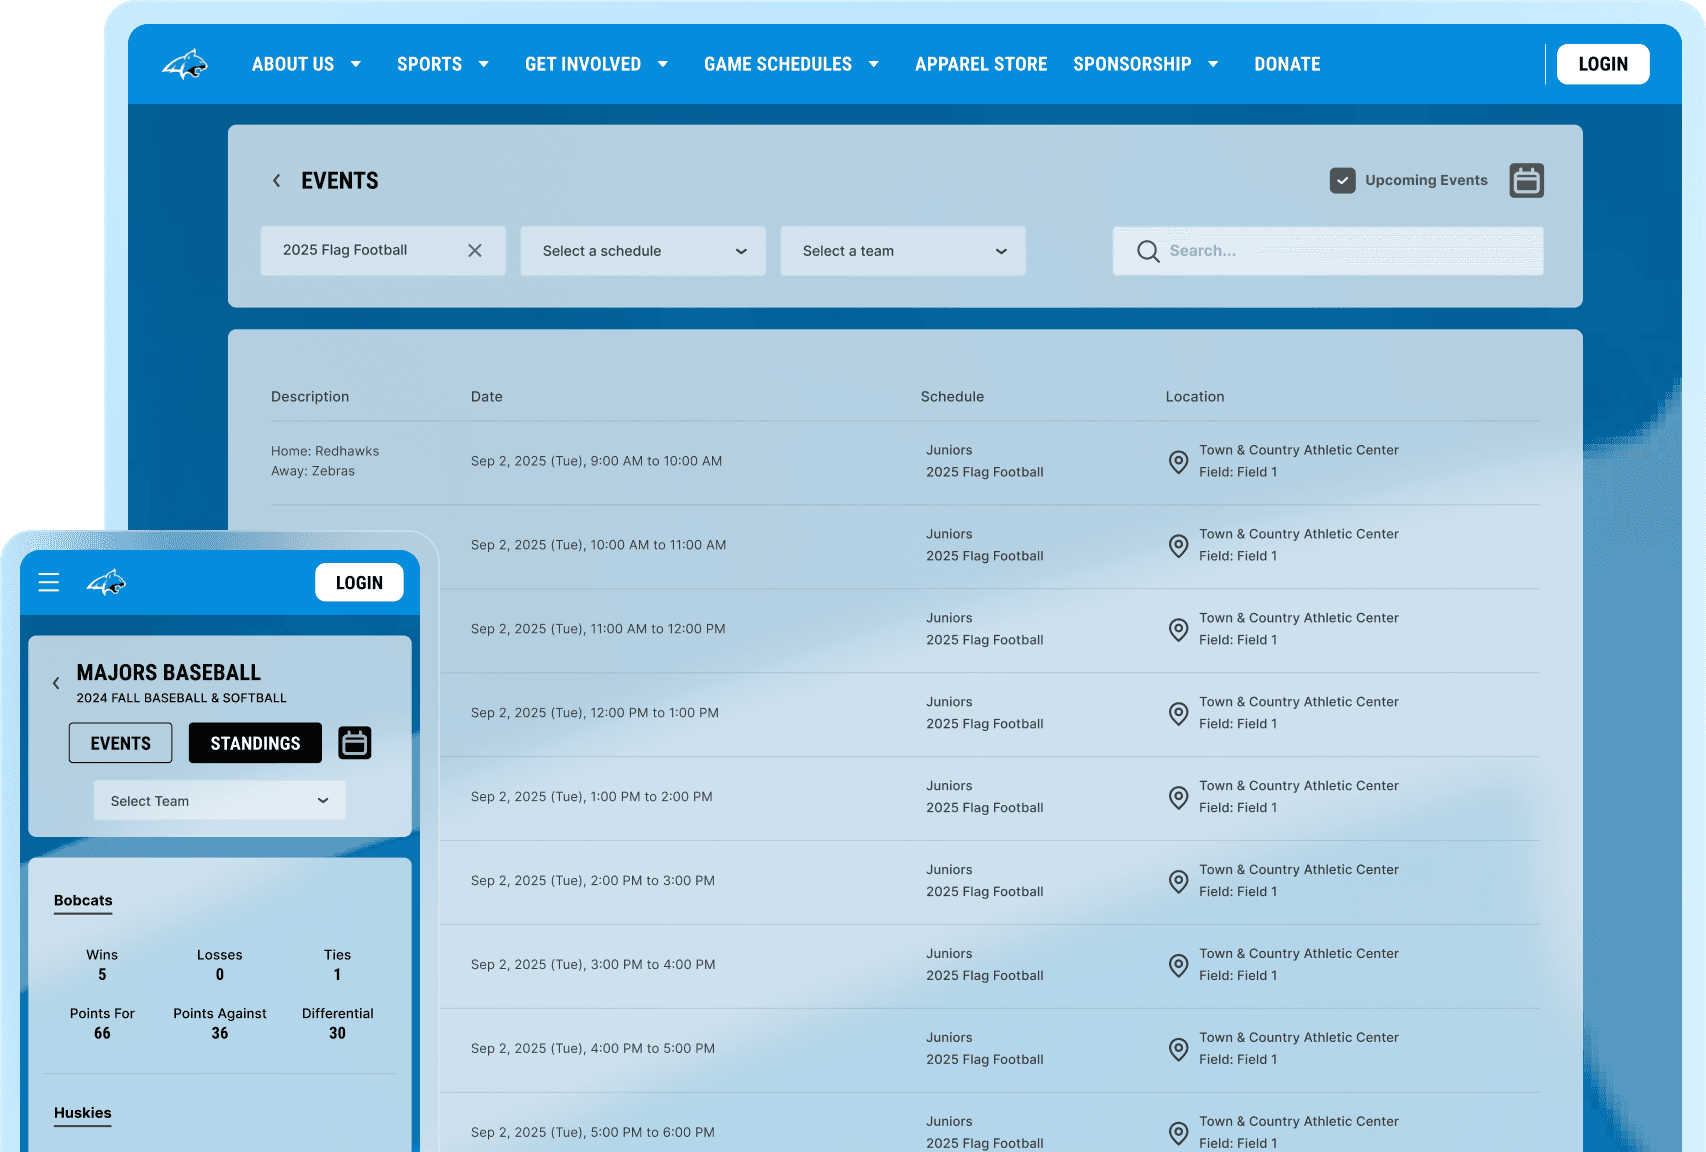Click location pin for 10:00 AM event
The height and width of the screenshot is (1152, 1706).
tap(1179, 546)
